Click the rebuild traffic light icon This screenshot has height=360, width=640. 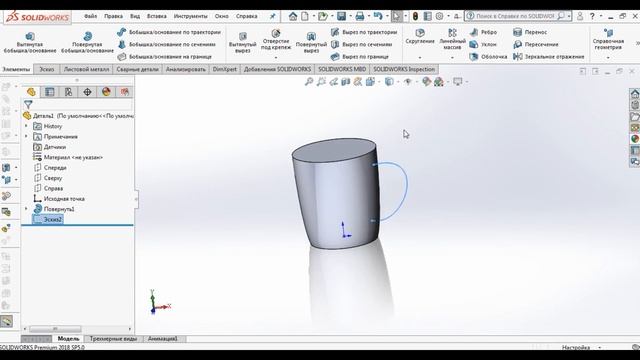[x=415, y=16]
